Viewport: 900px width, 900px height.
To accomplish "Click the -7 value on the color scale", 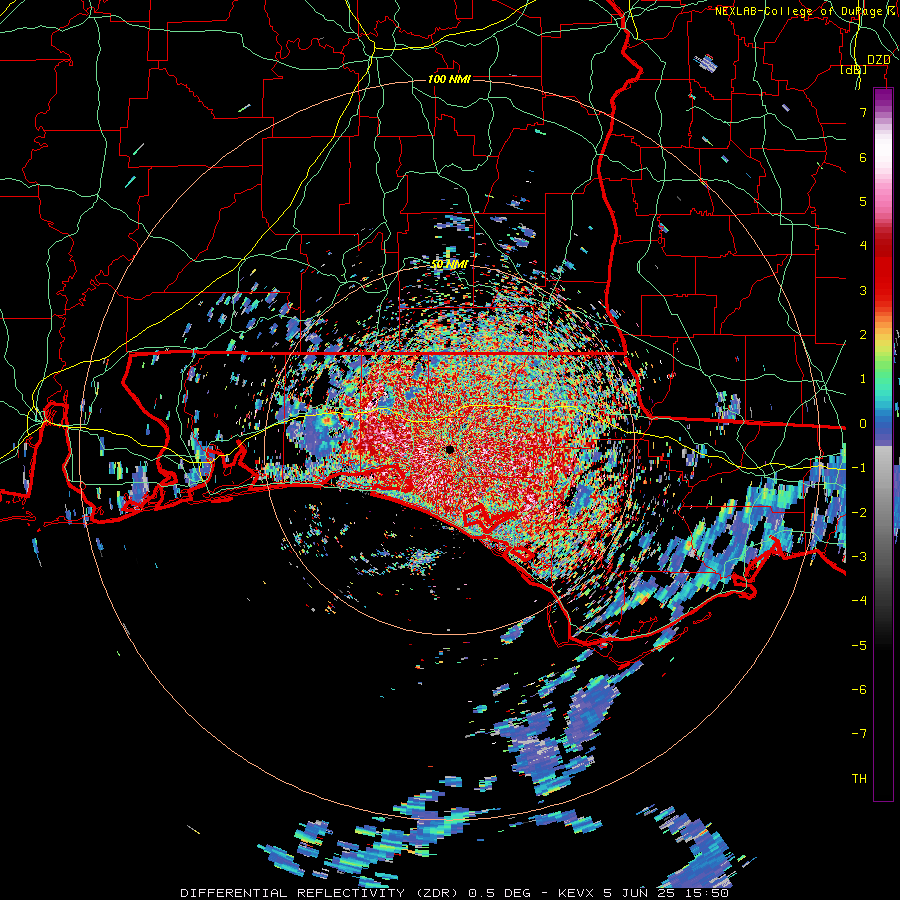I will [x=859, y=734].
